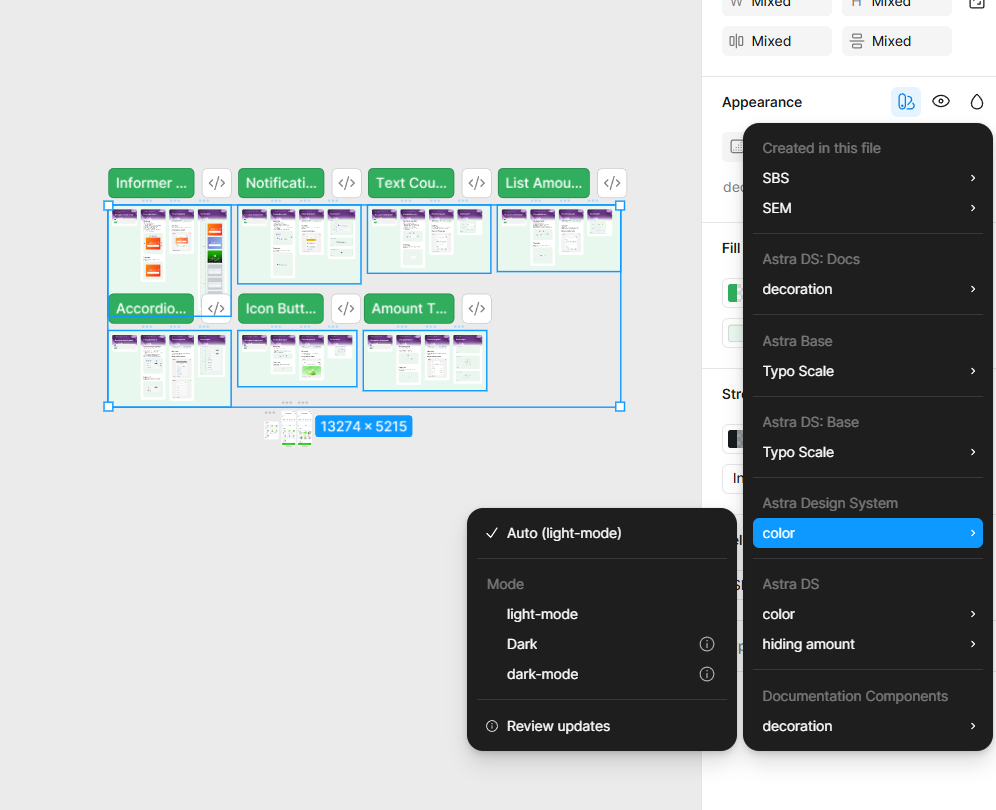Screen dimensions: 996x810
Task: Toggle layer visibility with the eye icon
Action: click(x=941, y=102)
